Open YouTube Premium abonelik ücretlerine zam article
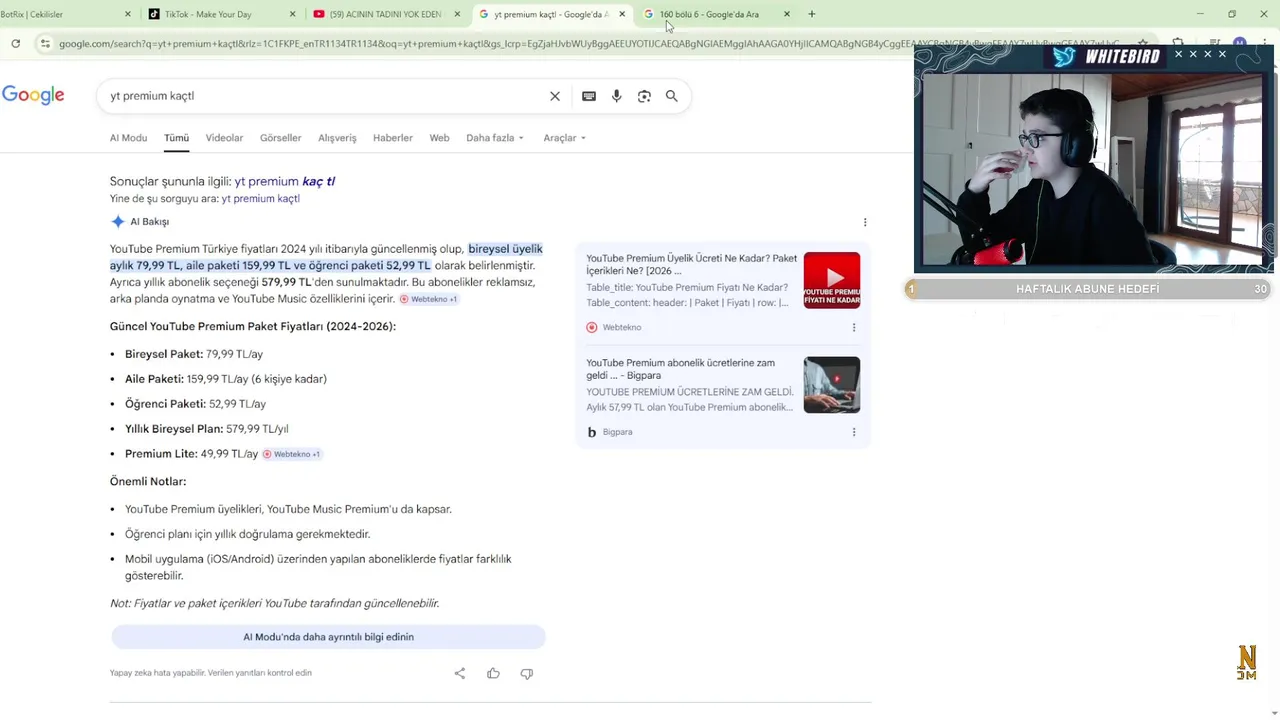The height and width of the screenshot is (720, 1280). pyautogui.click(x=681, y=369)
